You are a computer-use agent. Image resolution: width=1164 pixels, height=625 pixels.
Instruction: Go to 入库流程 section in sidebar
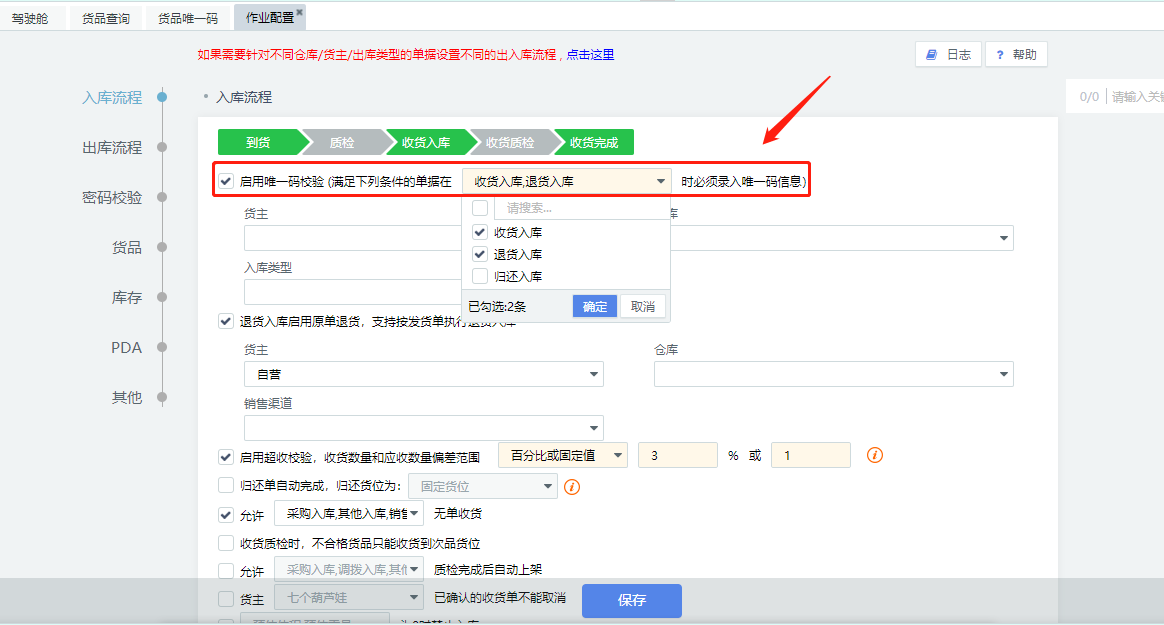pos(111,97)
